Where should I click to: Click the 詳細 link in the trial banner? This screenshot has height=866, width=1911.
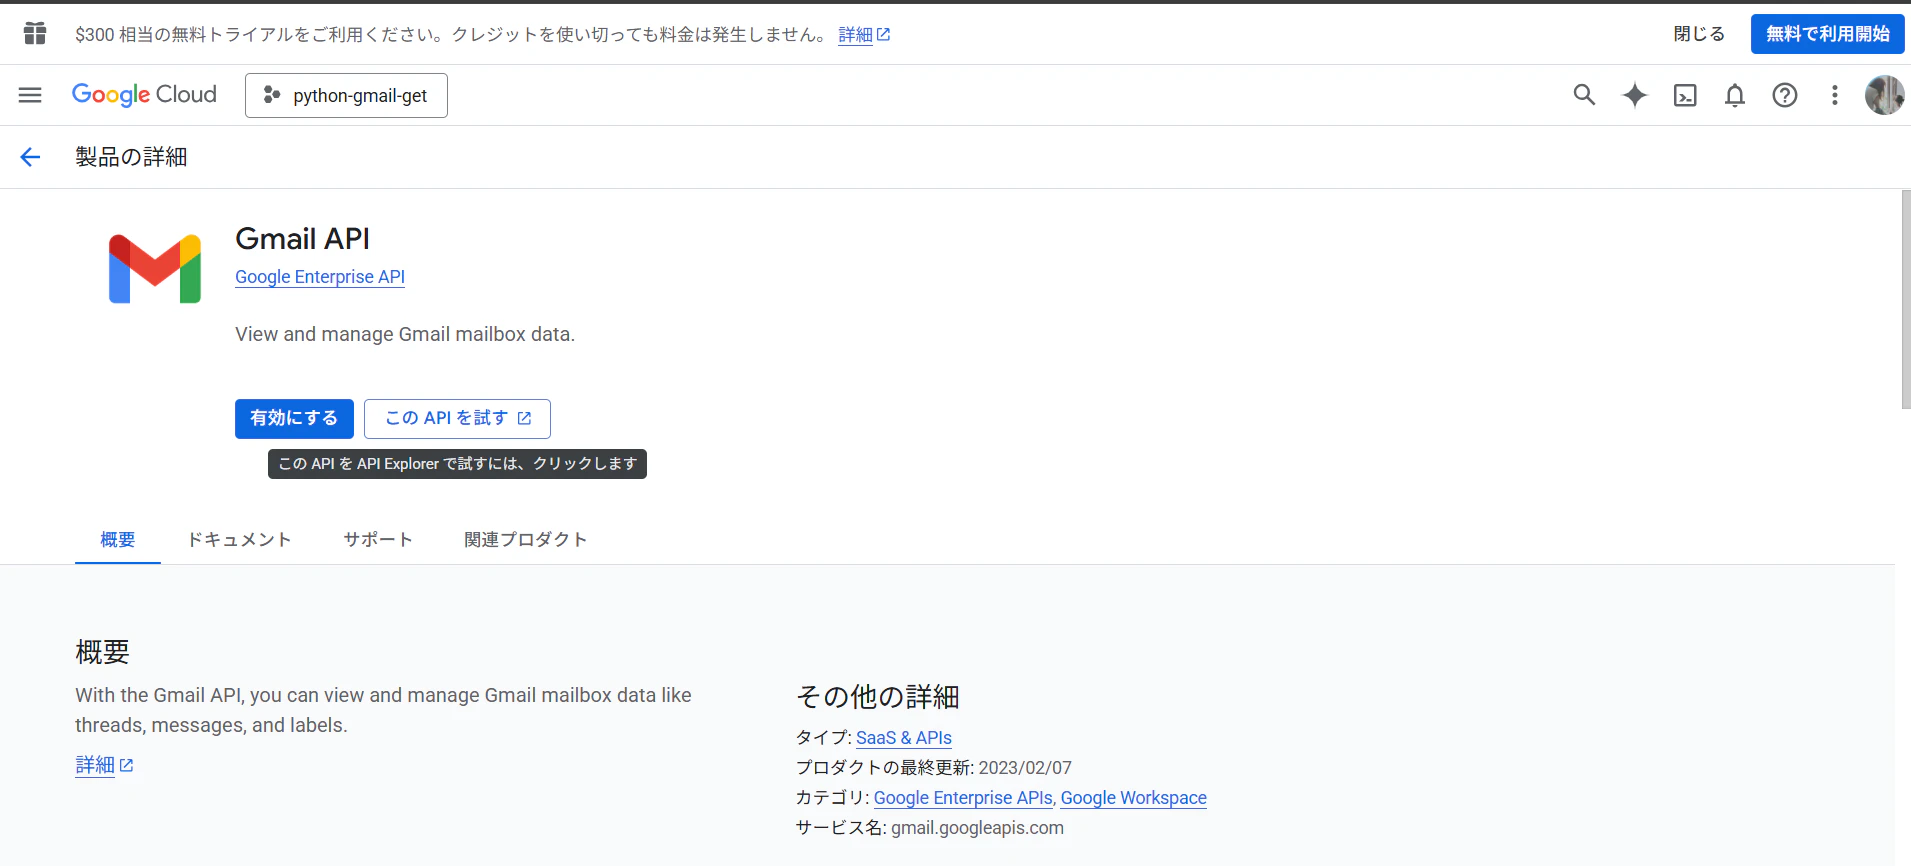[864, 34]
